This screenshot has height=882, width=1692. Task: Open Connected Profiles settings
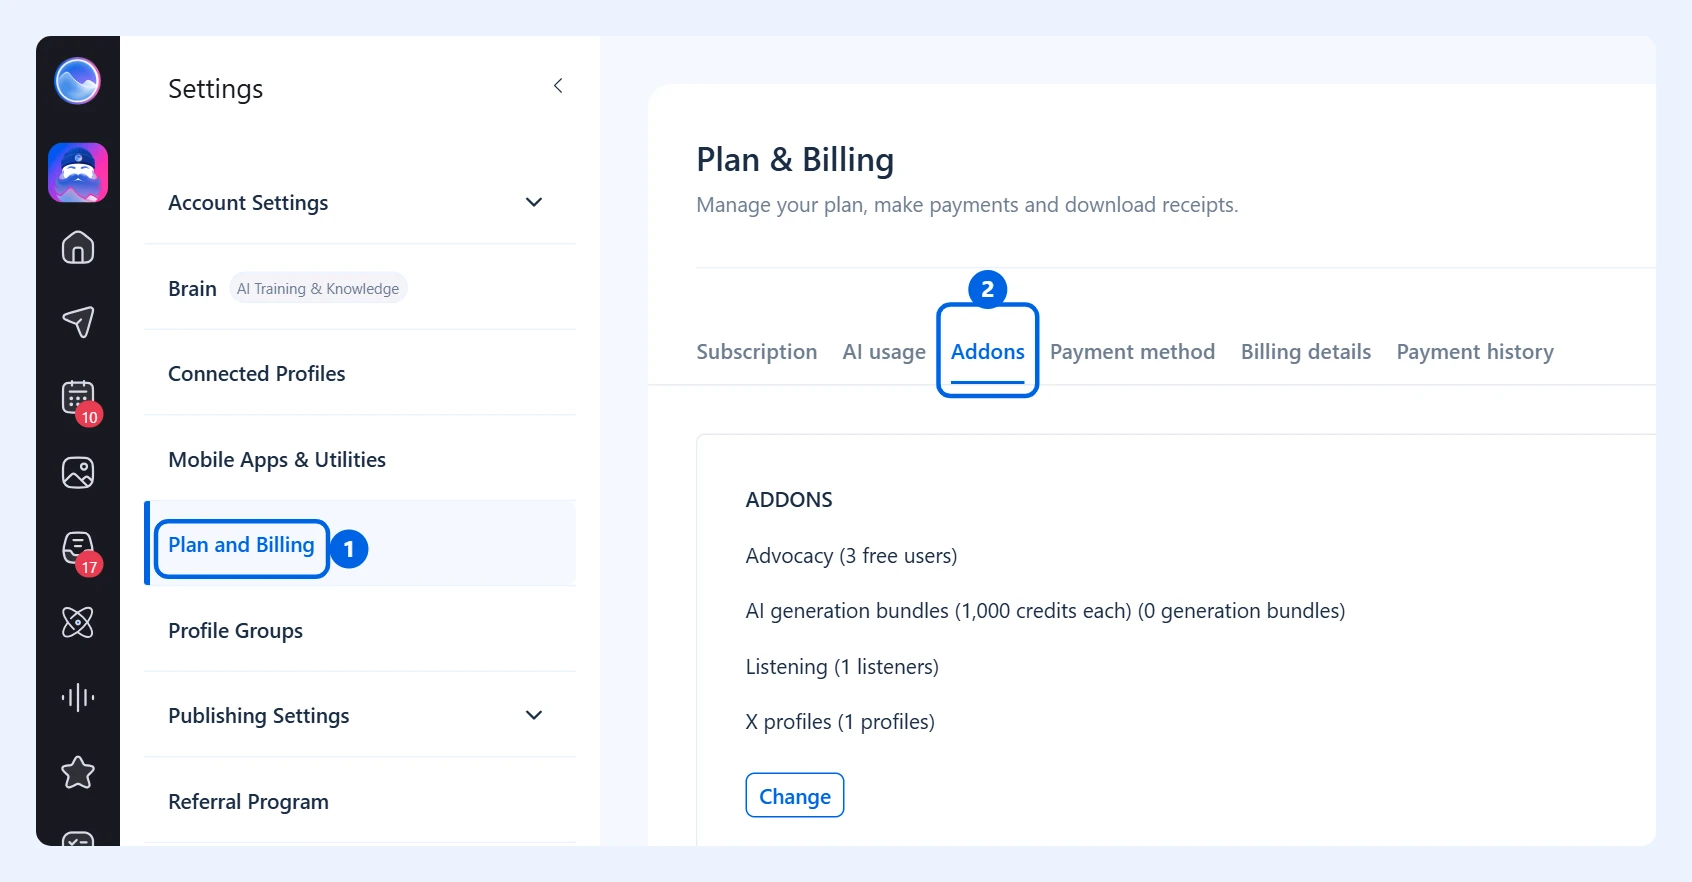coord(360,373)
